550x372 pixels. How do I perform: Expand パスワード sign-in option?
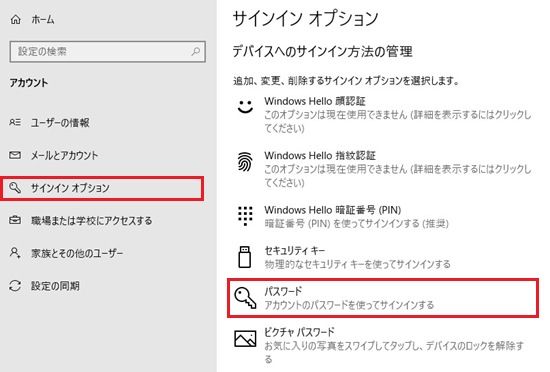click(x=383, y=298)
